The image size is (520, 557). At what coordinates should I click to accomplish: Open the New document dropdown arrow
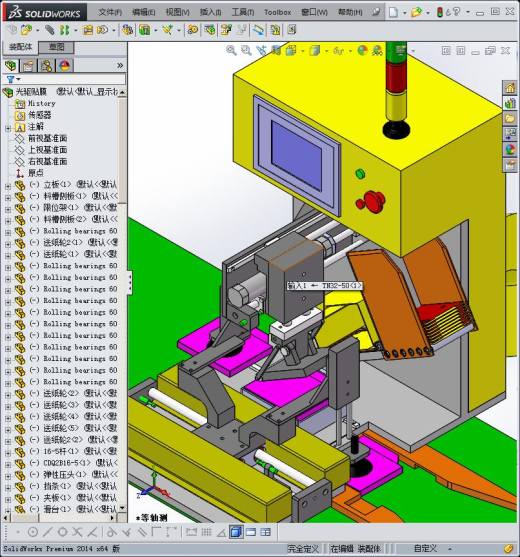point(404,13)
